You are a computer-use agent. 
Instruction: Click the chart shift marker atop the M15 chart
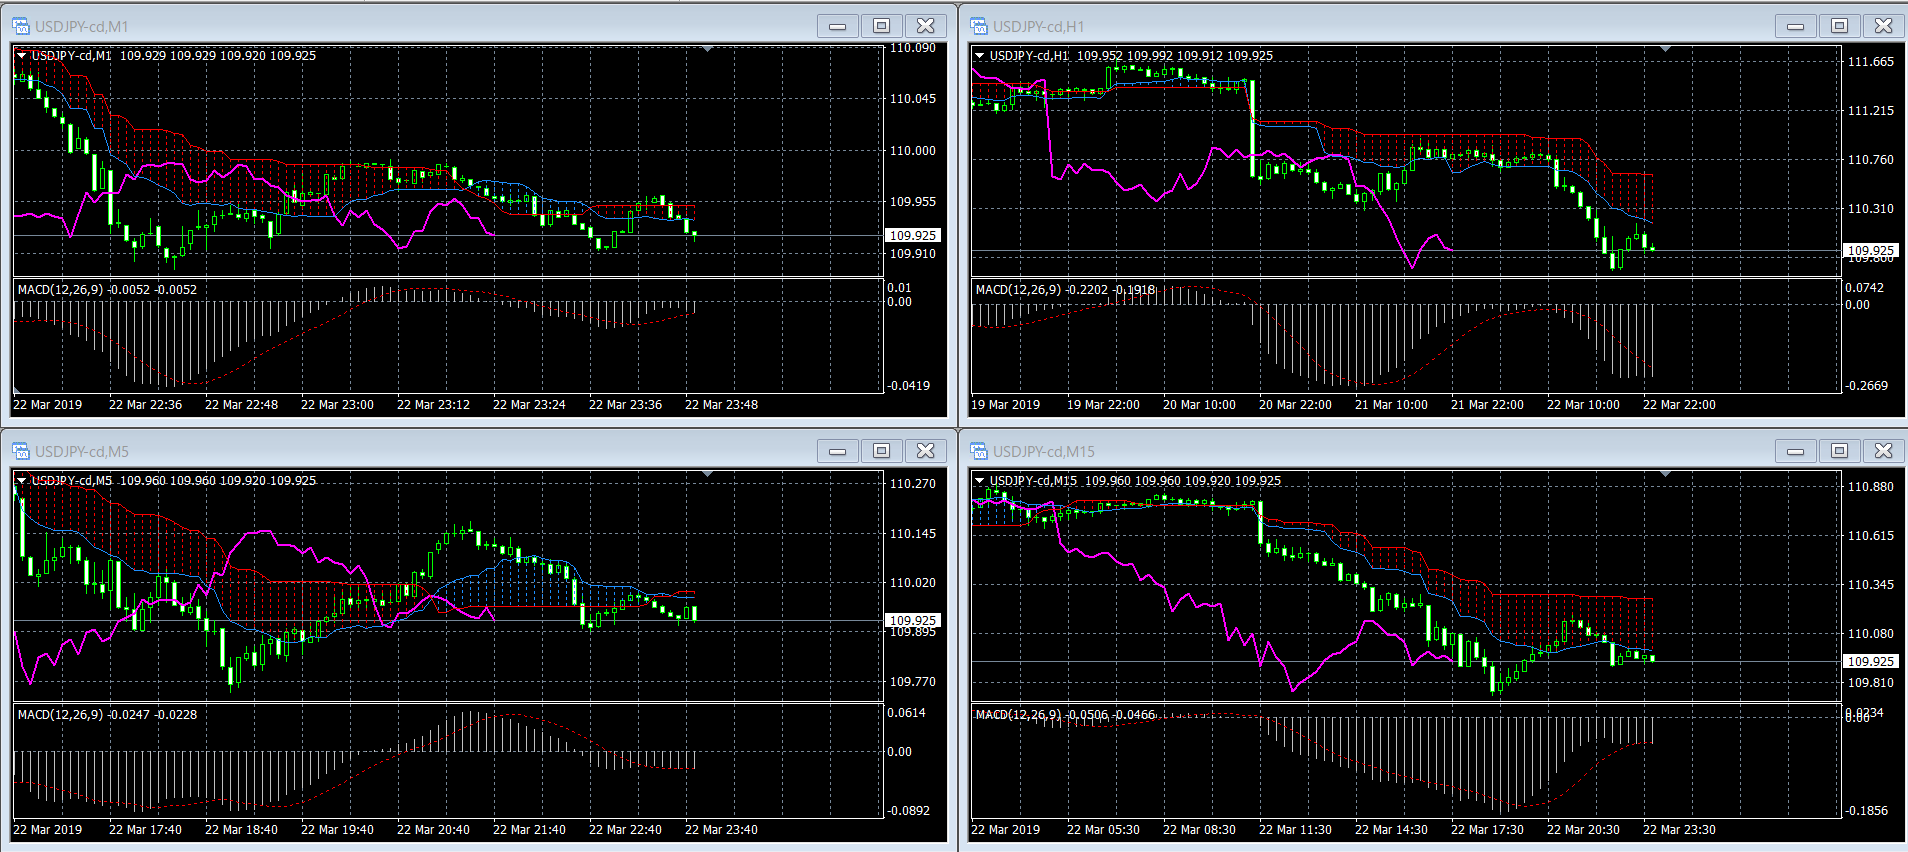pos(1666,474)
